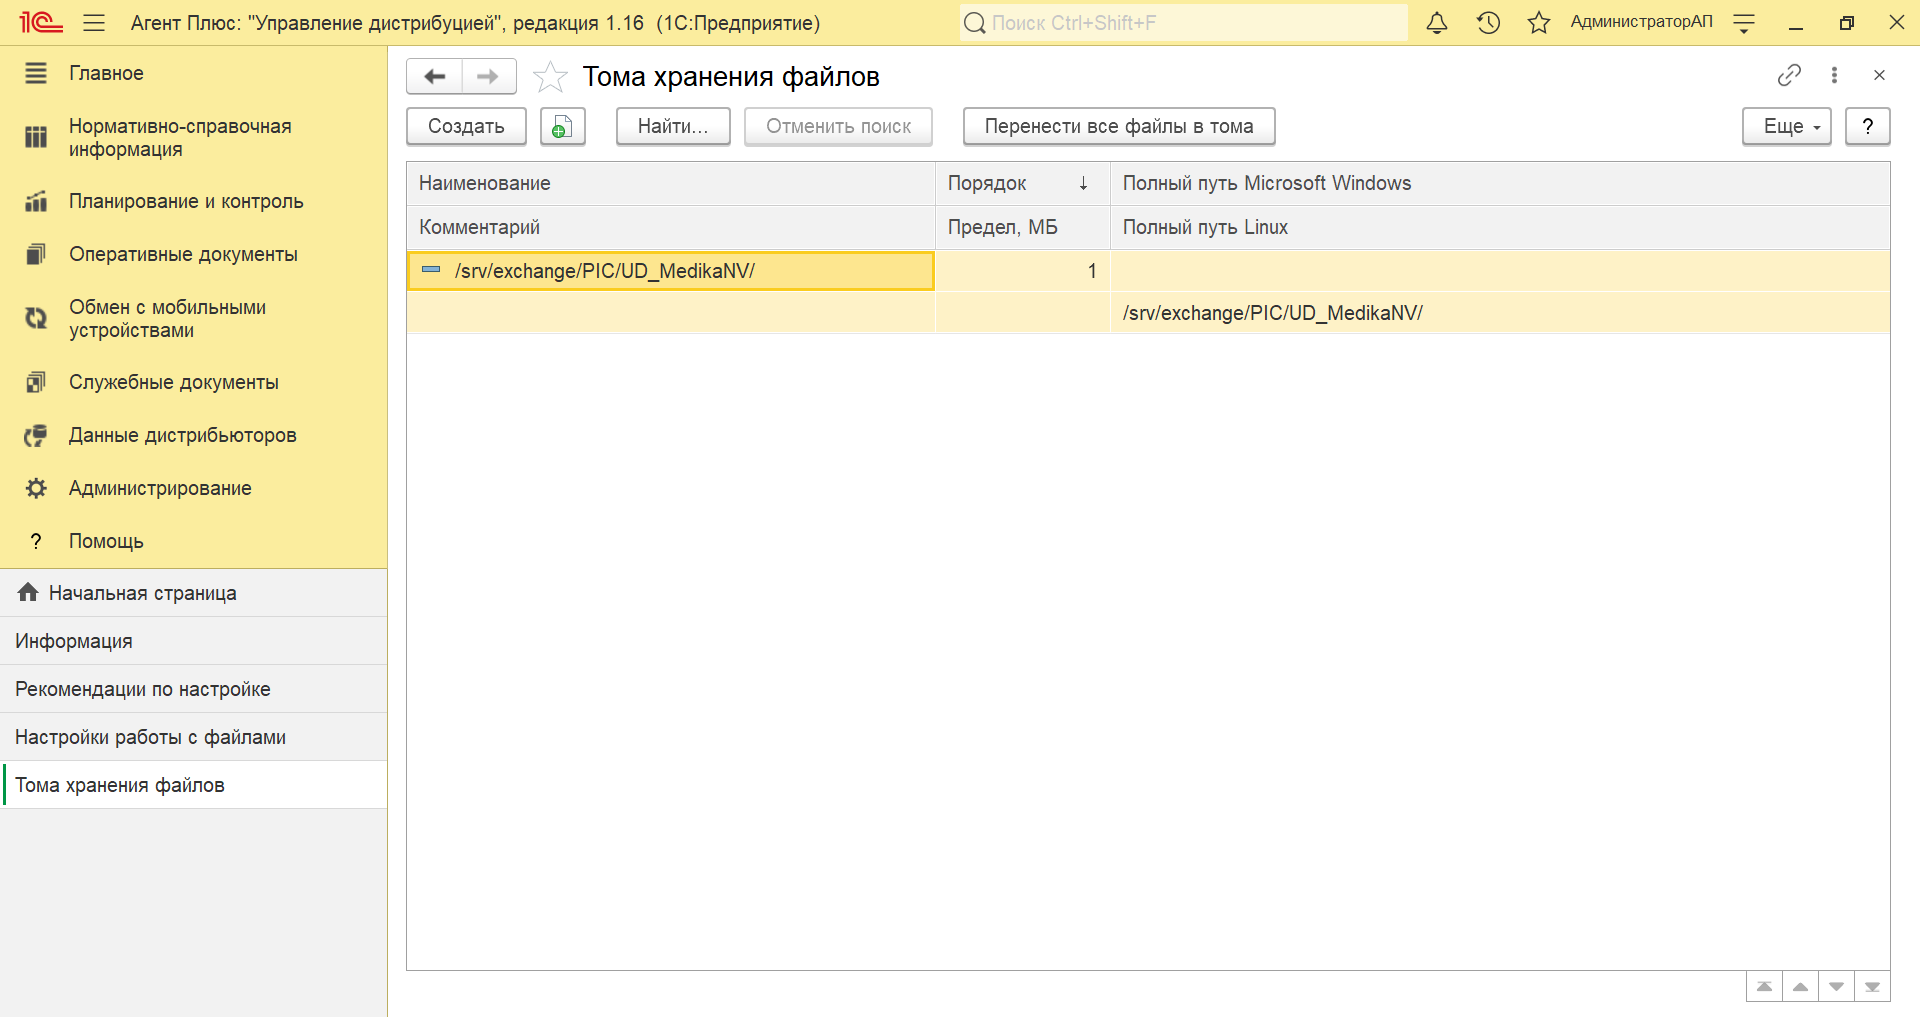Open Данные дистрибьюторов section

[x=193, y=435]
